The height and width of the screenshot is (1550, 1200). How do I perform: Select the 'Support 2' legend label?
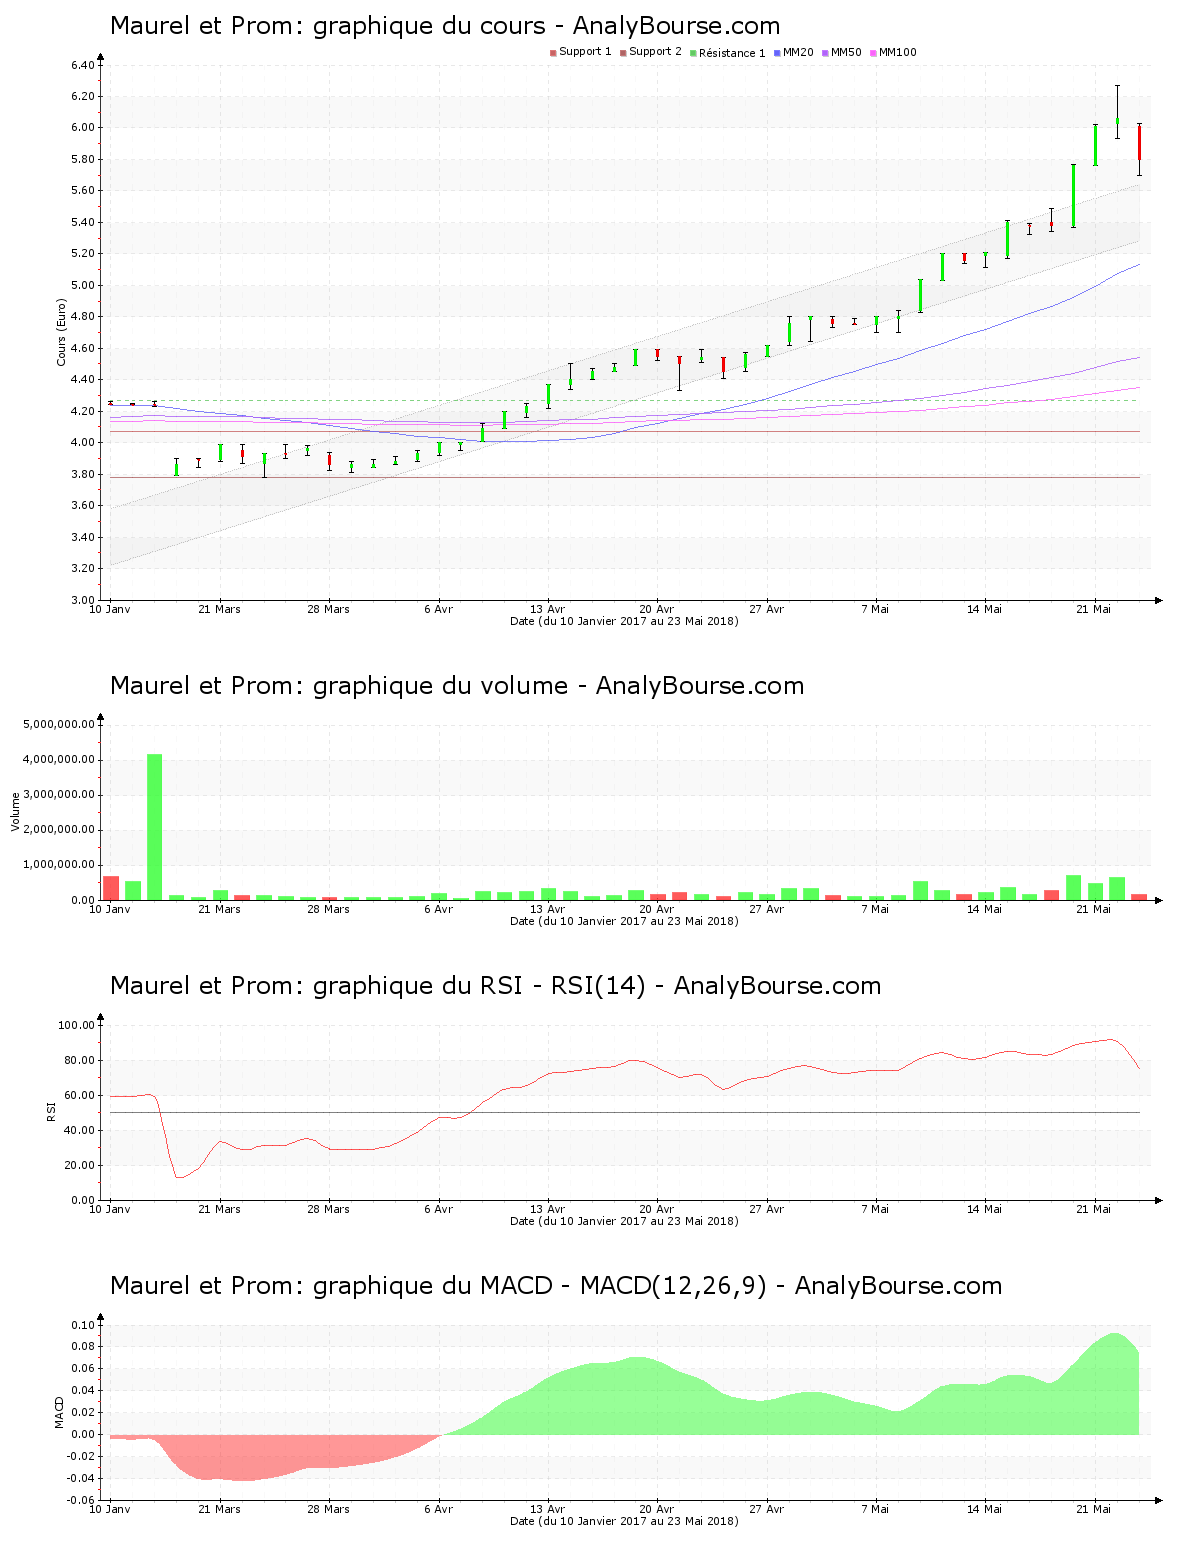point(655,52)
